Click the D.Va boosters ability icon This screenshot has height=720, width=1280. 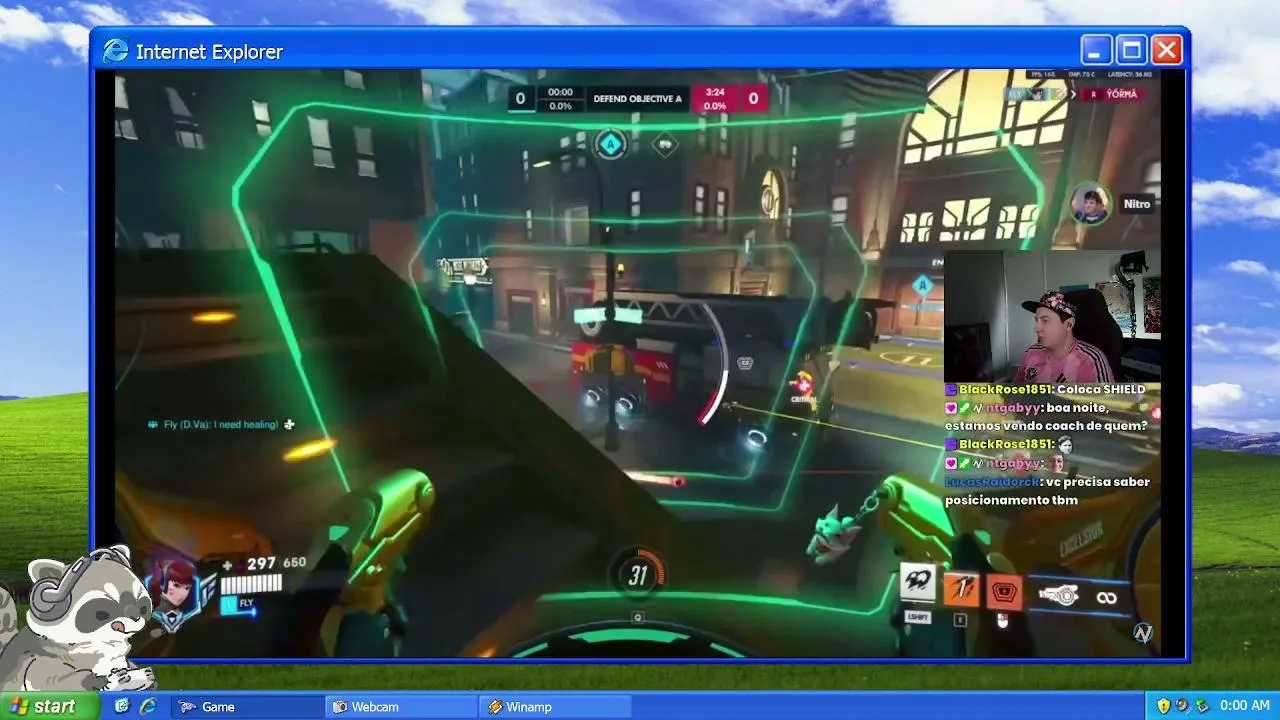[917, 583]
